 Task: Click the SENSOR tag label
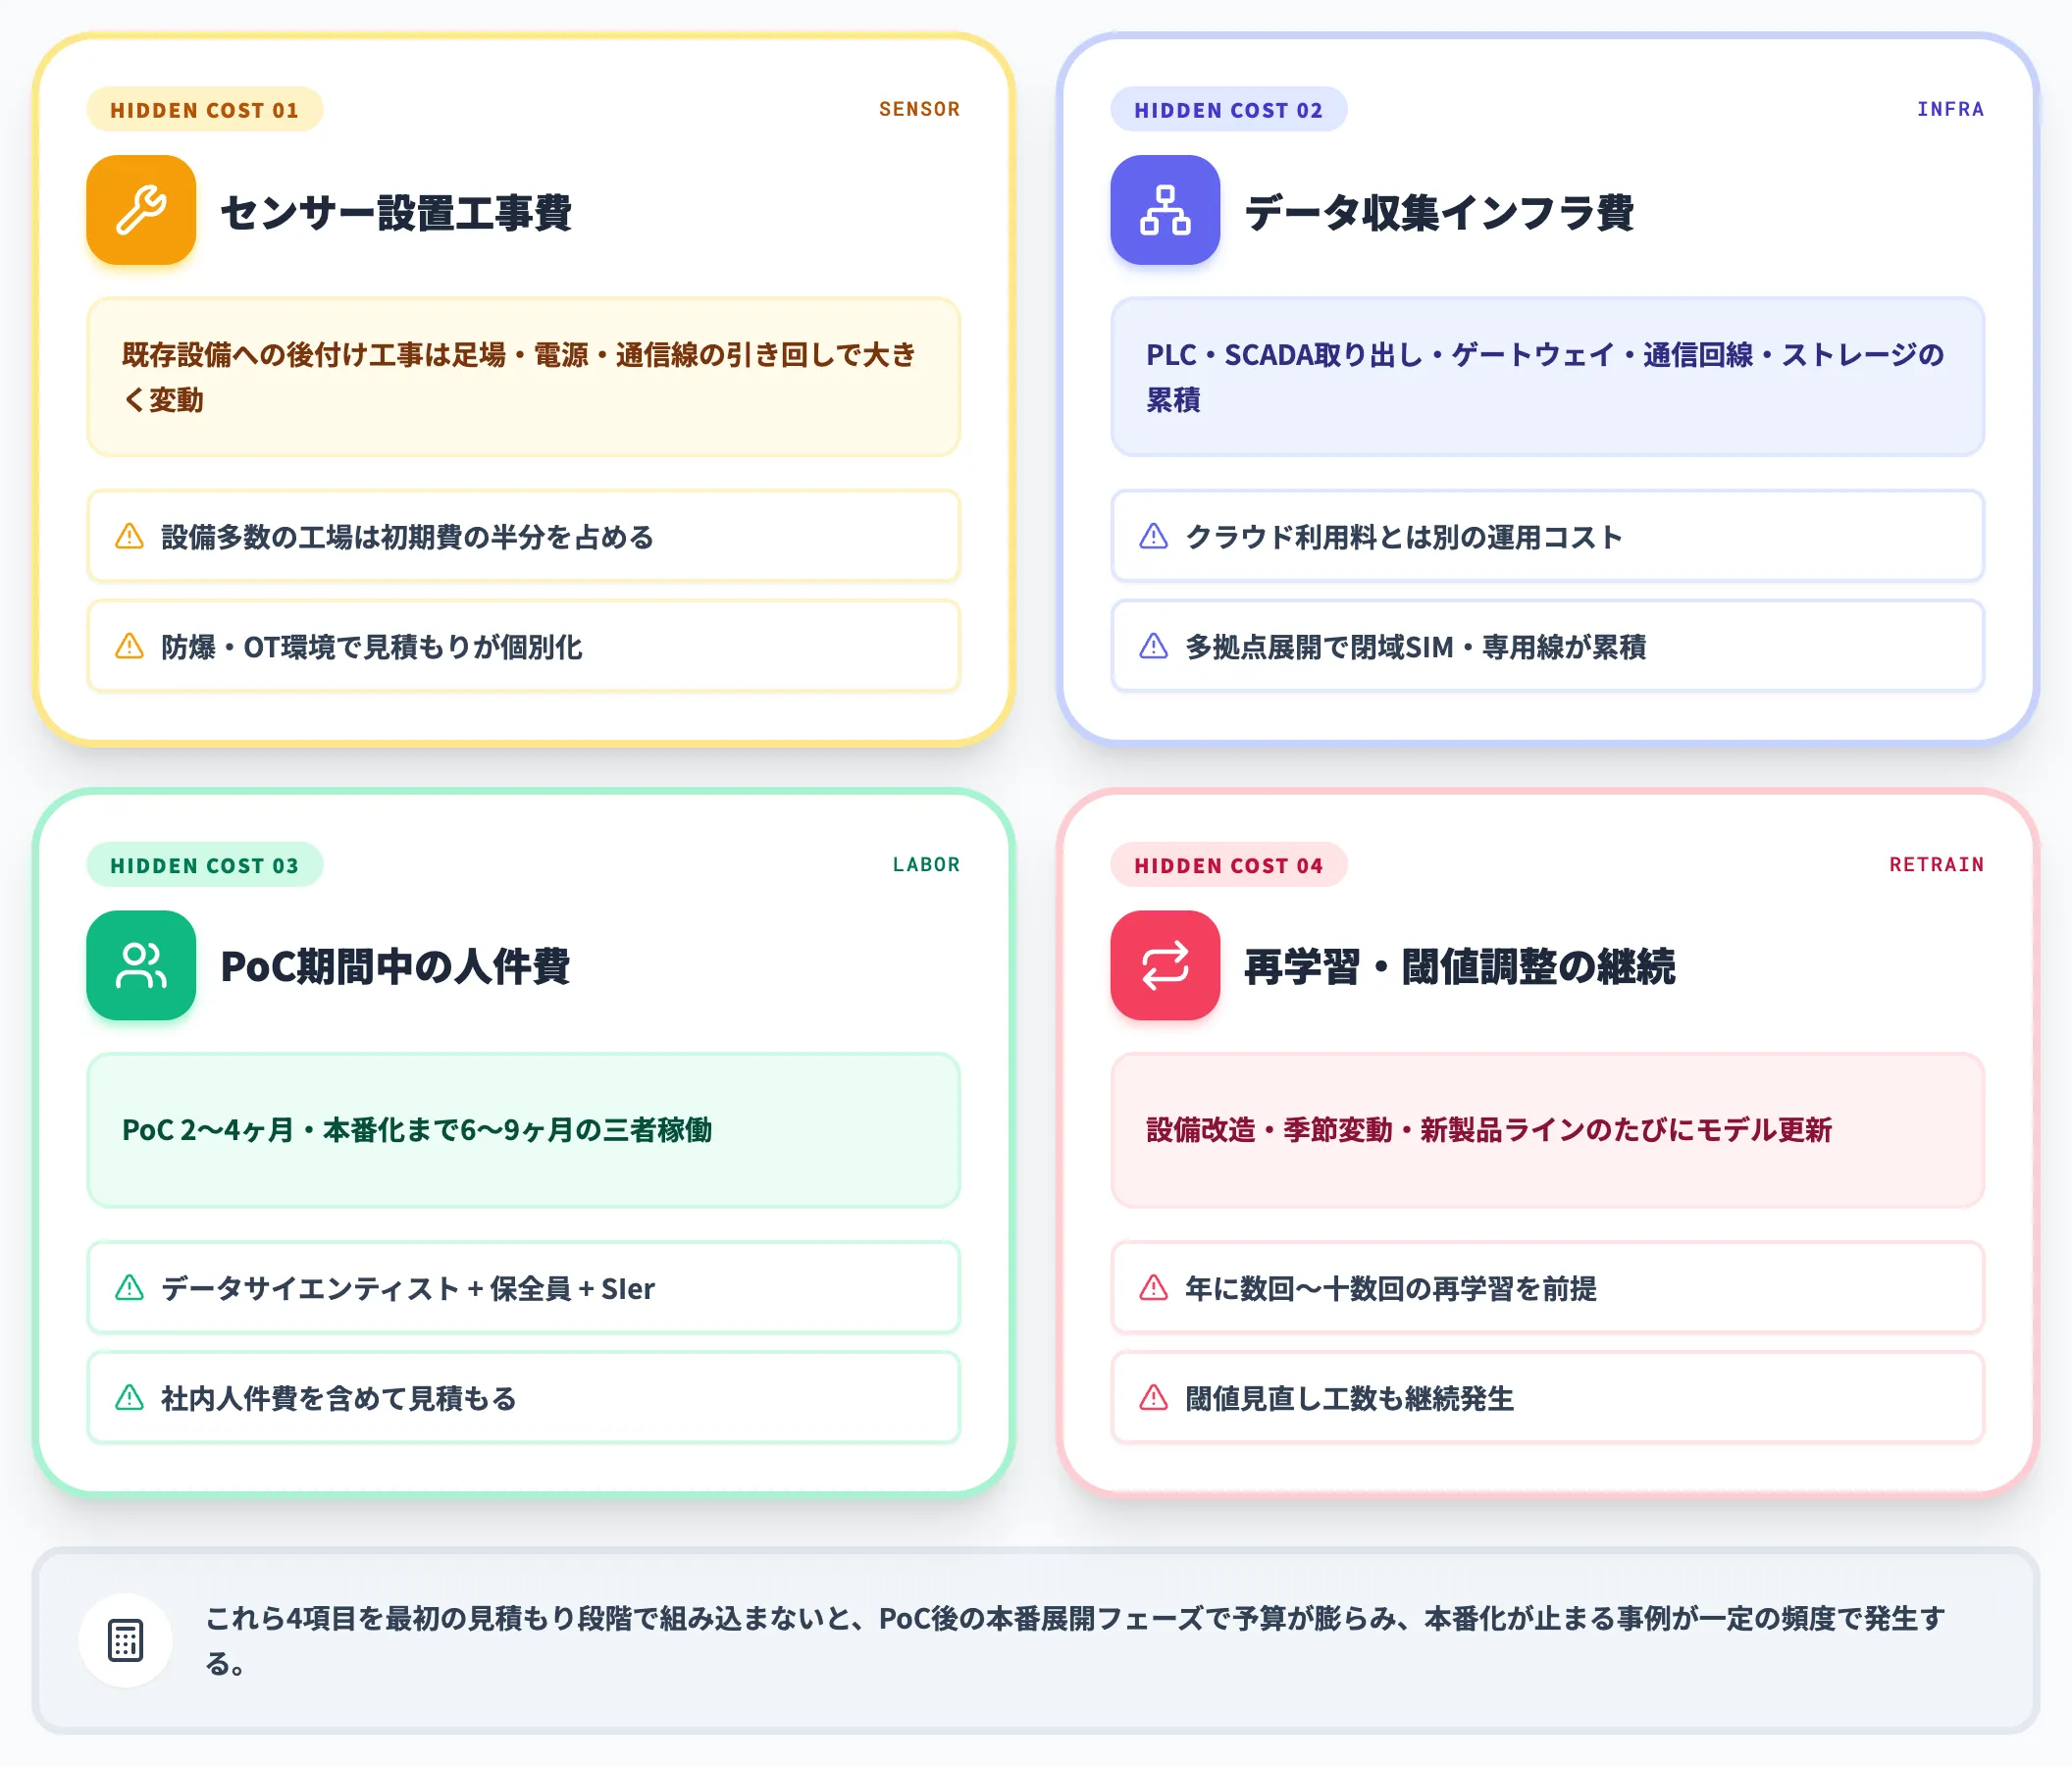pos(920,109)
